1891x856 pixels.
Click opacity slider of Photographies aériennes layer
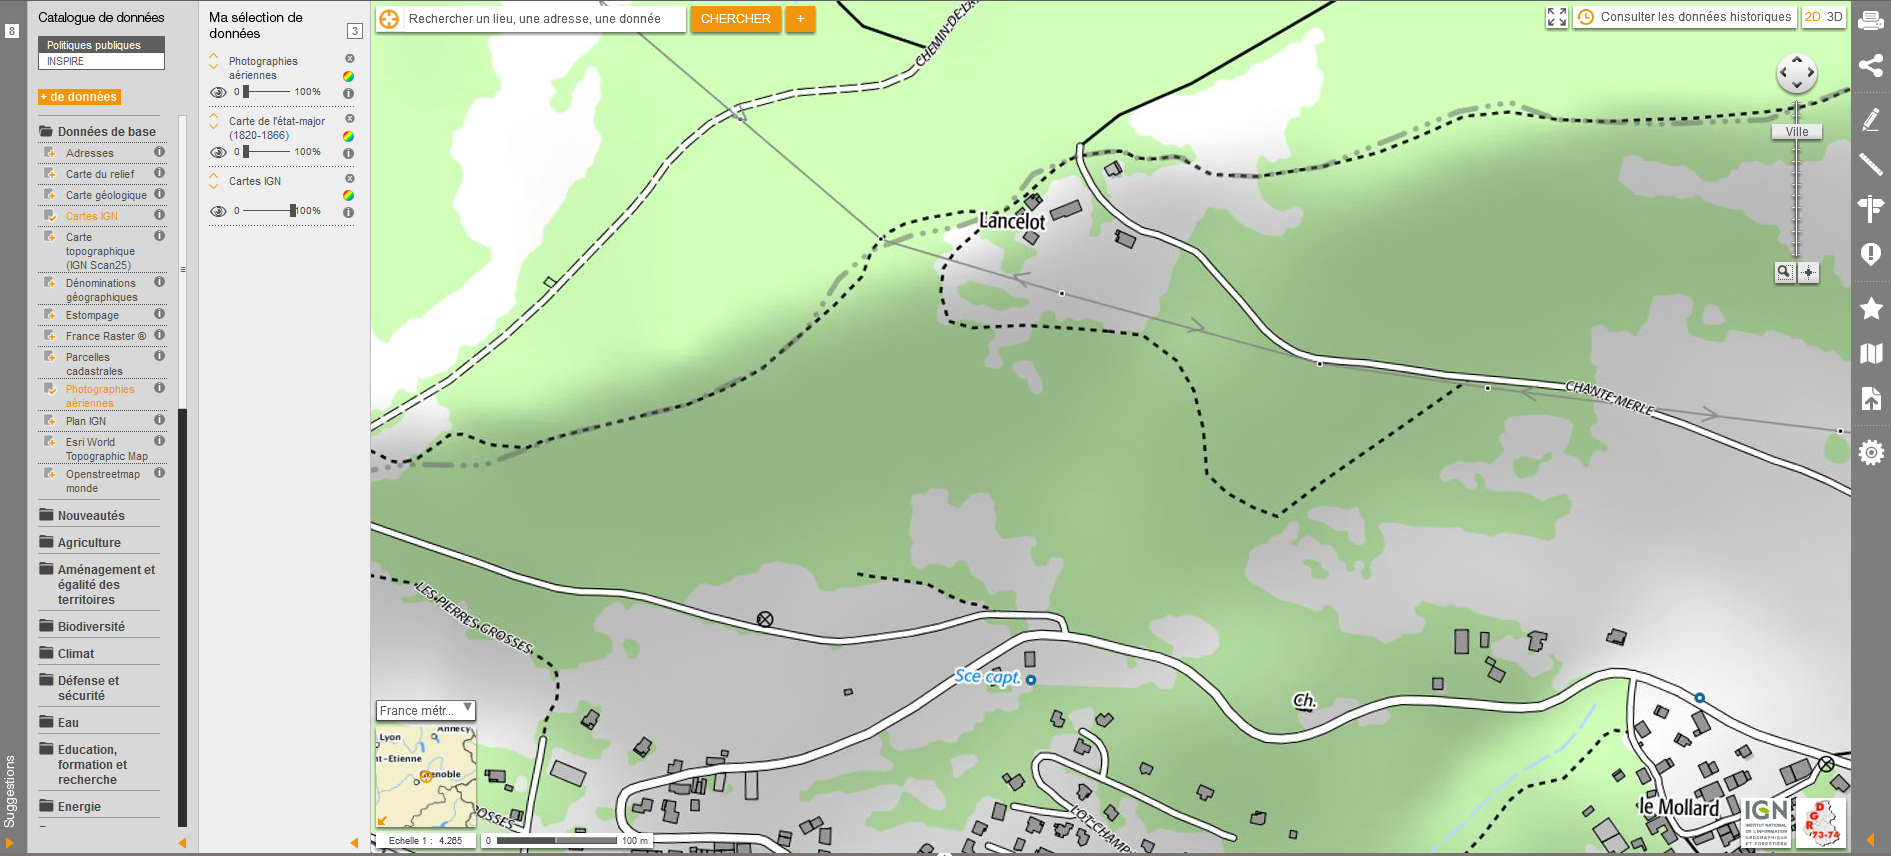pyautogui.click(x=266, y=92)
